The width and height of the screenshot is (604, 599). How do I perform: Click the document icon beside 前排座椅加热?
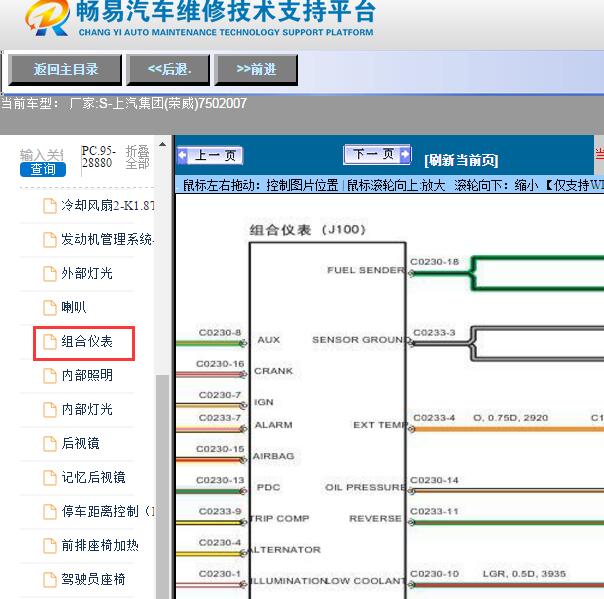point(50,545)
